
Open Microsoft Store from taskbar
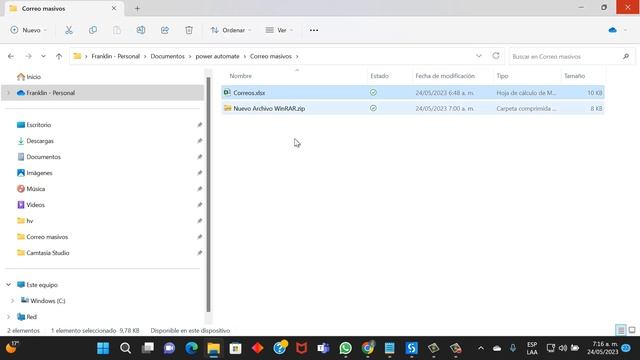[x=236, y=348]
